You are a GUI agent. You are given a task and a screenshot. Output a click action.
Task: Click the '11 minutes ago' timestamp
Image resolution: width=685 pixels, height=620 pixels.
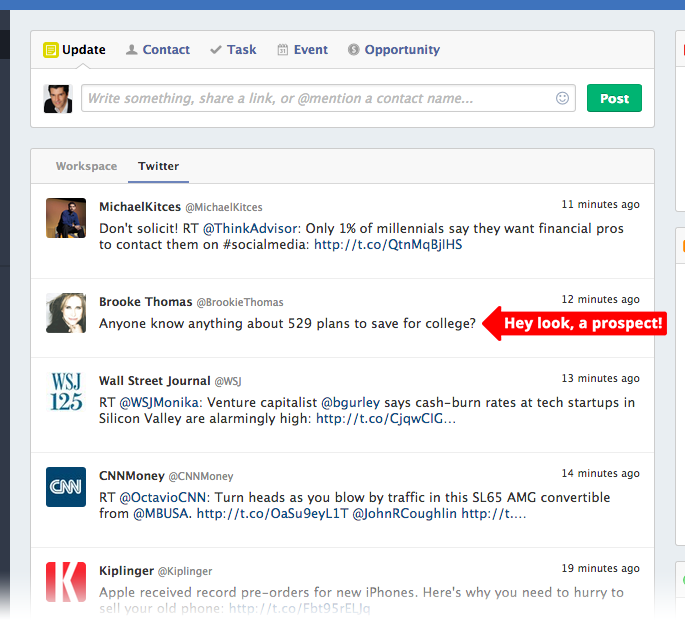(601, 204)
